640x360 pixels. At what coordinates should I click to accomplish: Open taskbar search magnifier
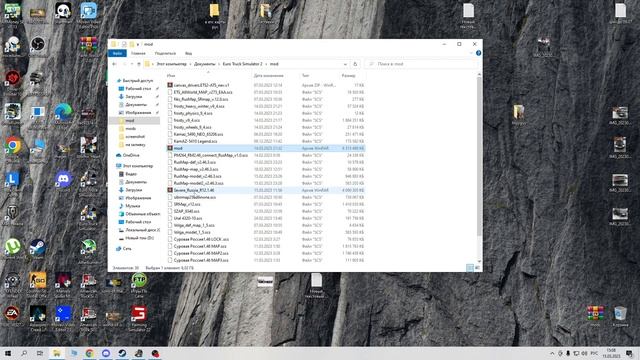click(x=24, y=353)
